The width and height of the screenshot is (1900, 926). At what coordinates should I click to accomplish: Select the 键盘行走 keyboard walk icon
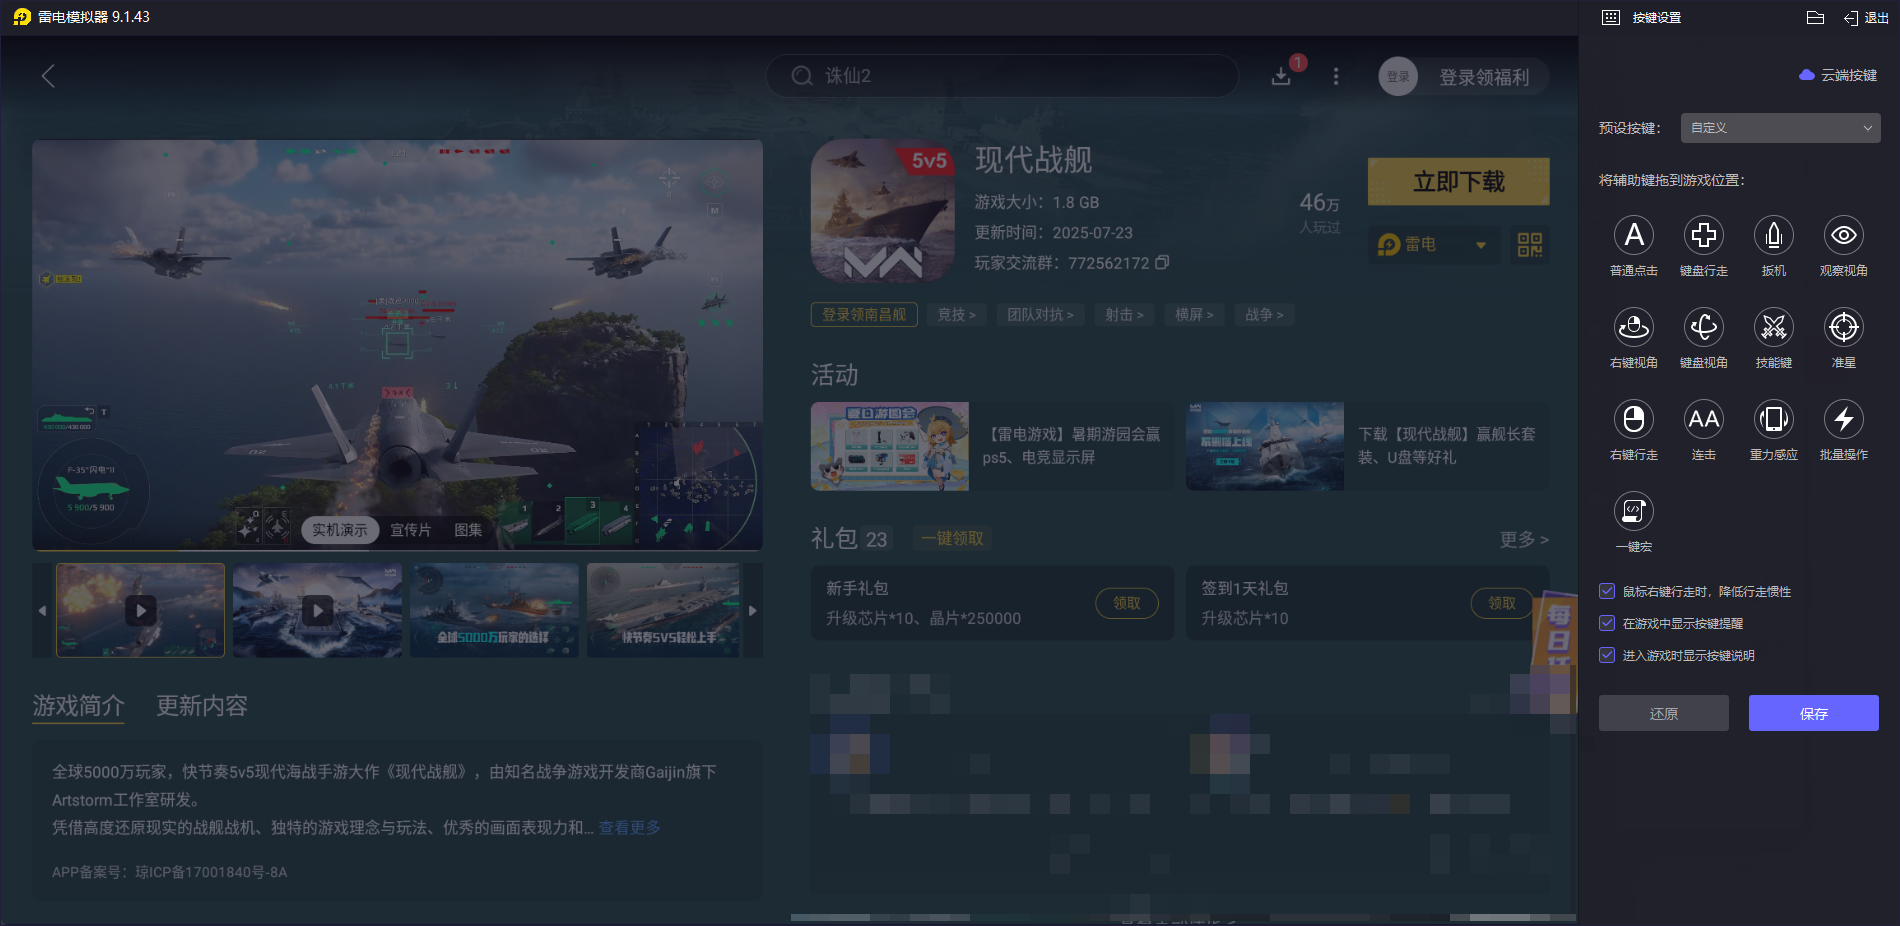point(1704,235)
